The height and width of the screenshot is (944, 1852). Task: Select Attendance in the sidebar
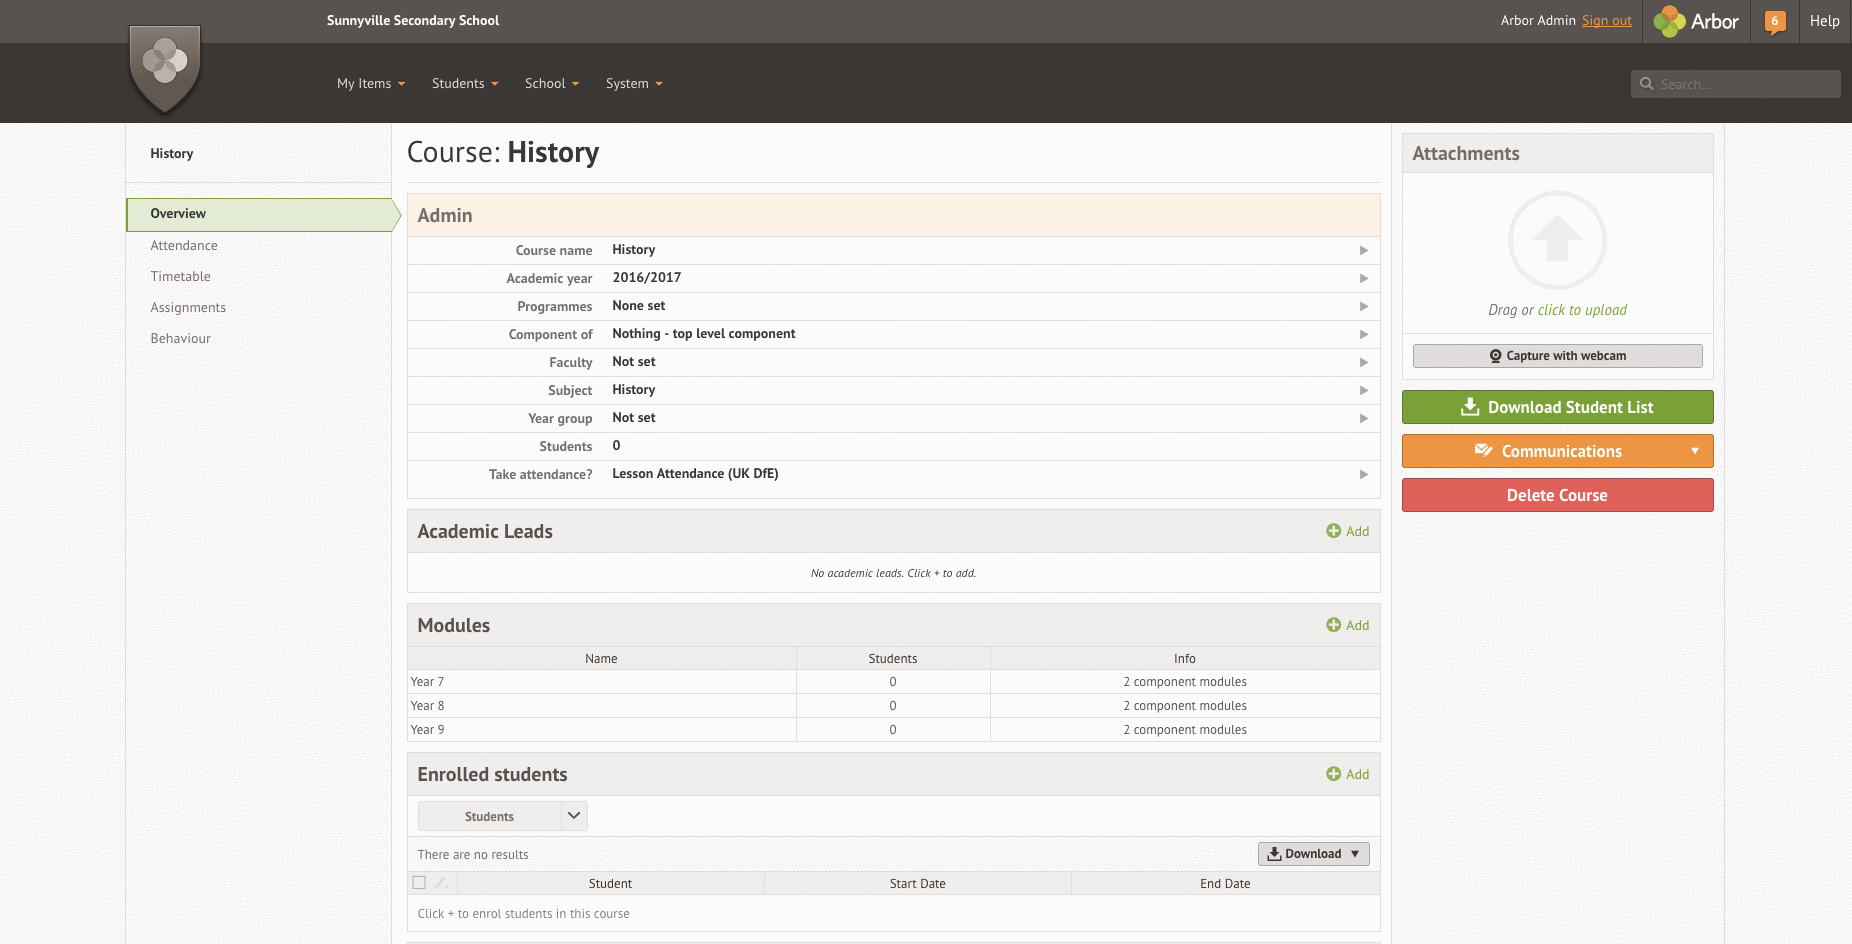click(184, 246)
